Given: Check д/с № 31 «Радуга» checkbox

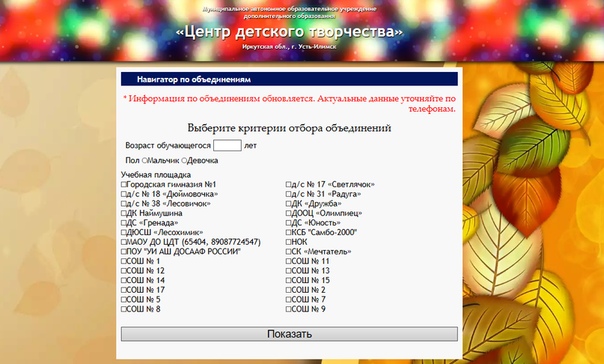Looking at the screenshot, I should pyautogui.click(x=288, y=194).
